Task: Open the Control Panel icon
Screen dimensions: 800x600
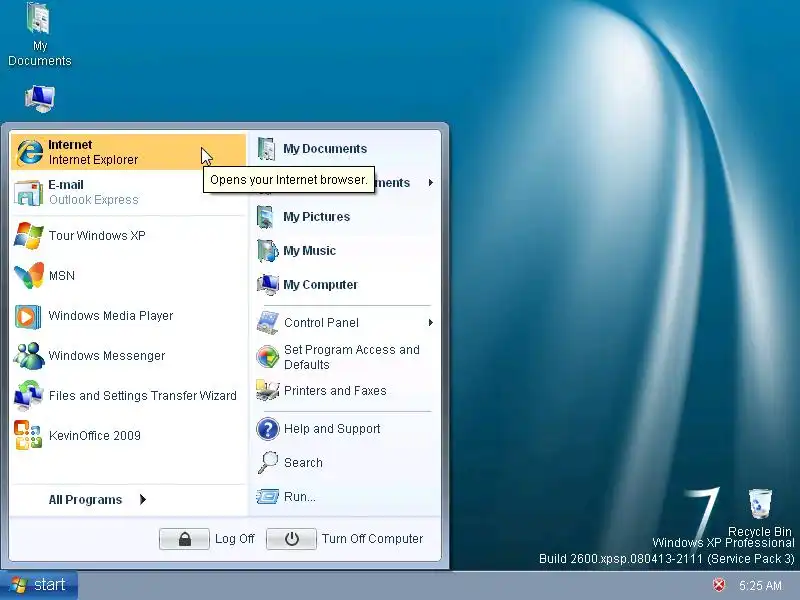Action: click(x=268, y=322)
